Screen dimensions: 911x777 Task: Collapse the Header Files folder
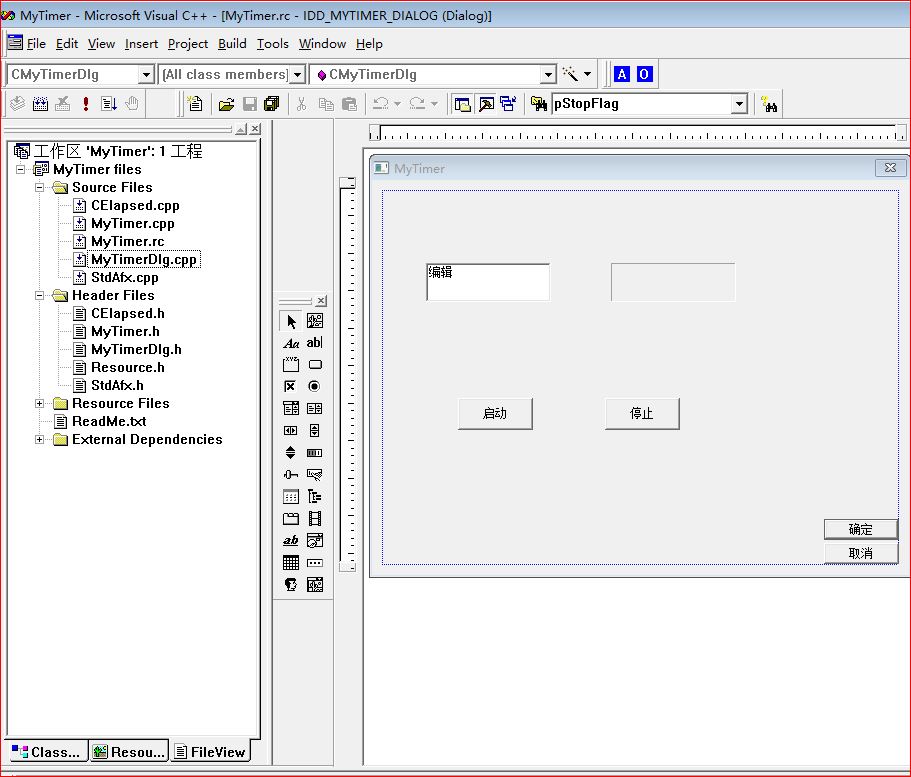[40, 295]
